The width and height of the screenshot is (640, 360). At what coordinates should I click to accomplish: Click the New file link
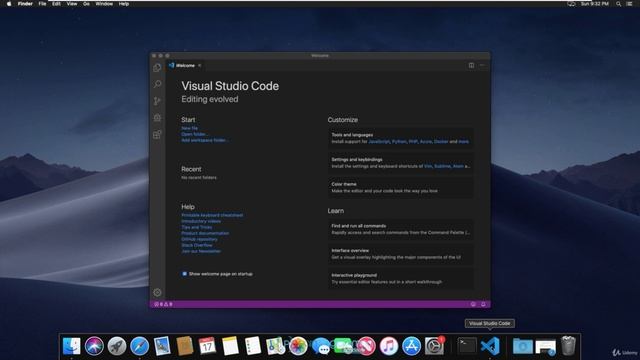(189, 128)
